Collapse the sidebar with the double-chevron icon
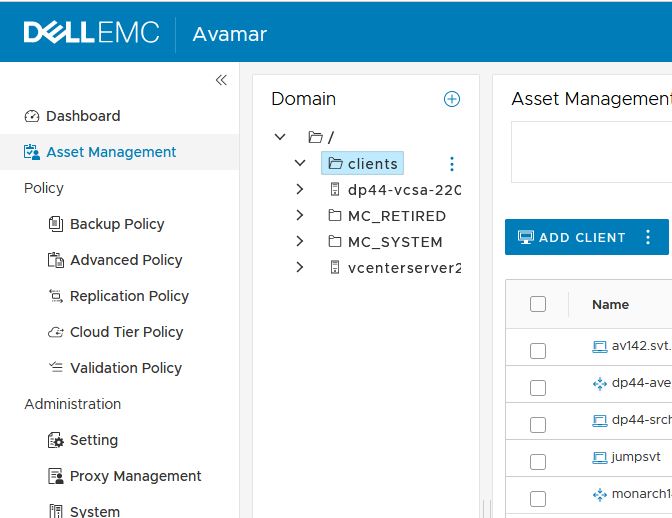The height and width of the screenshot is (518, 672). tap(221, 80)
